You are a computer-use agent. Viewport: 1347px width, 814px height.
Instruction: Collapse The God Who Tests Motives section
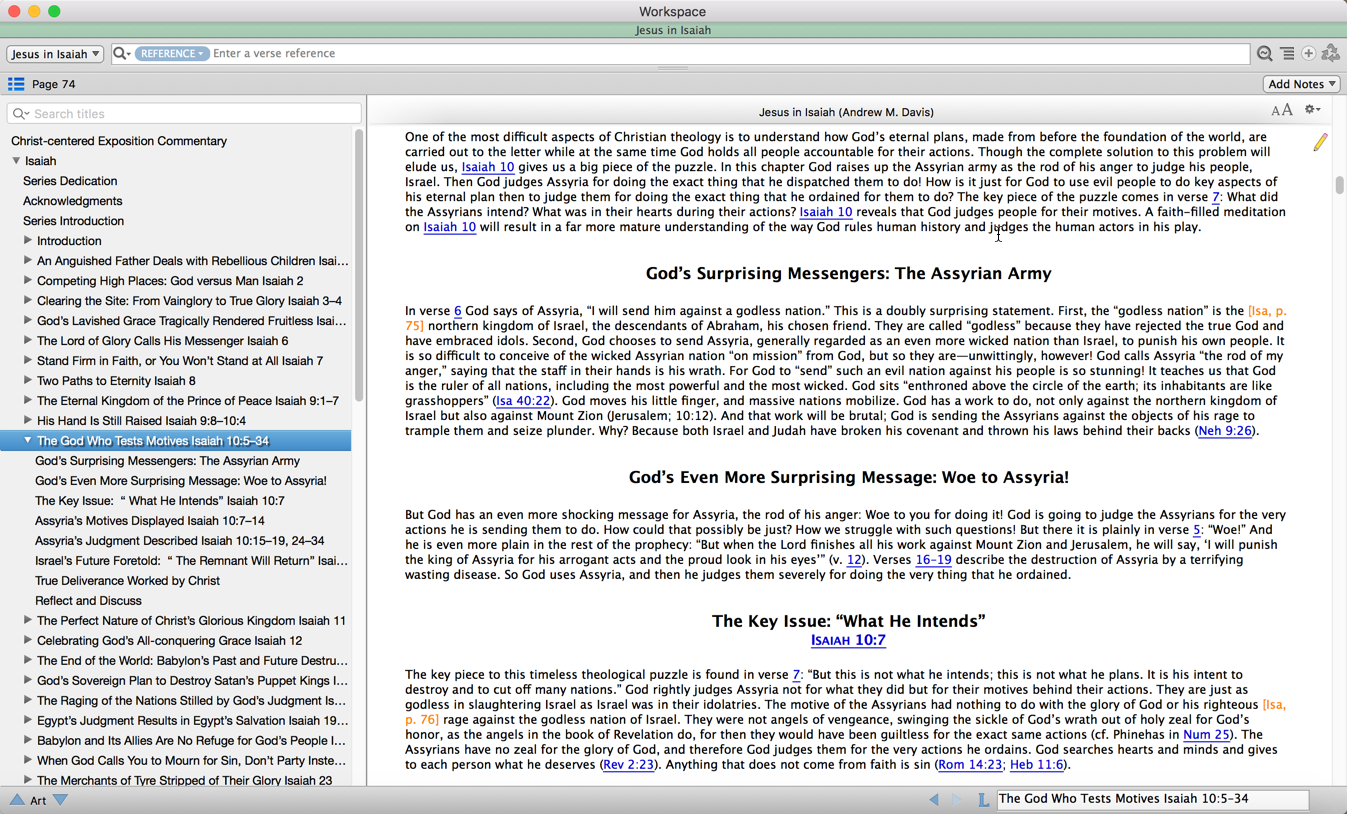tap(28, 441)
